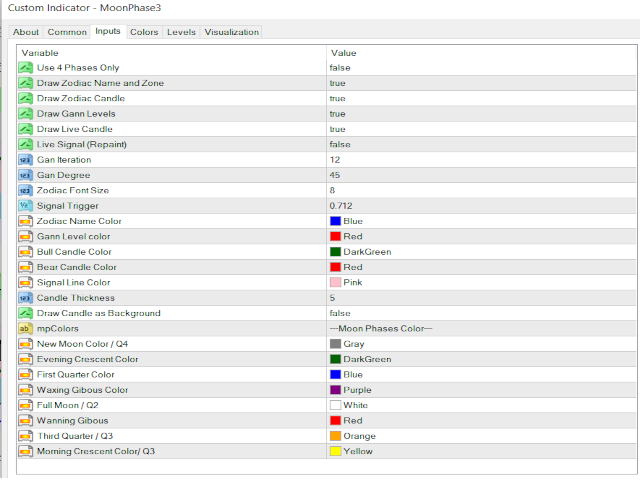
Task: Select the Zodiac Font Size value 8
Action: 332,191
